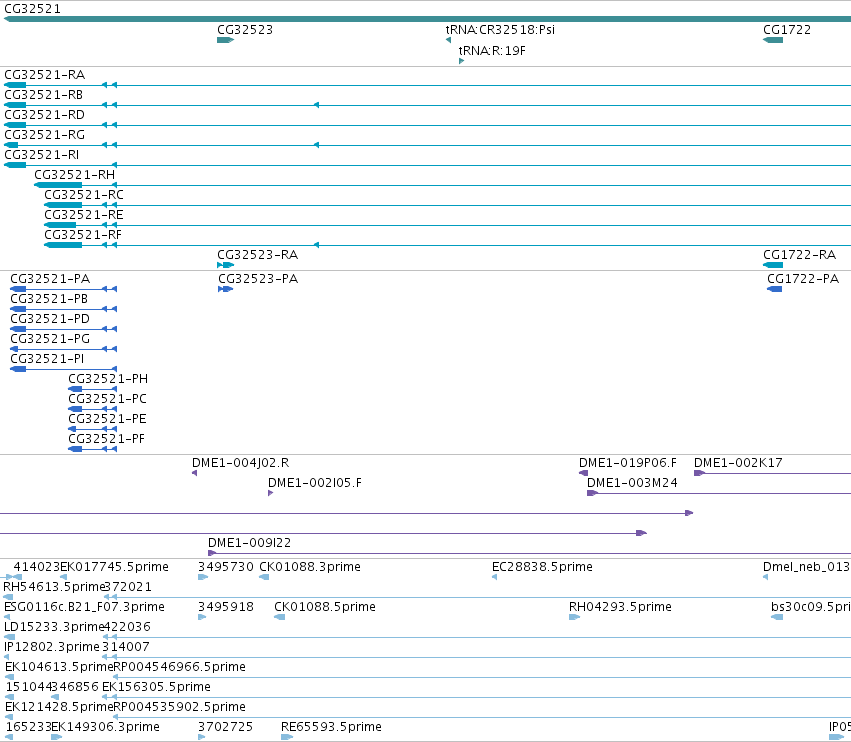Open protein CG32521-PB

click(x=49, y=299)
